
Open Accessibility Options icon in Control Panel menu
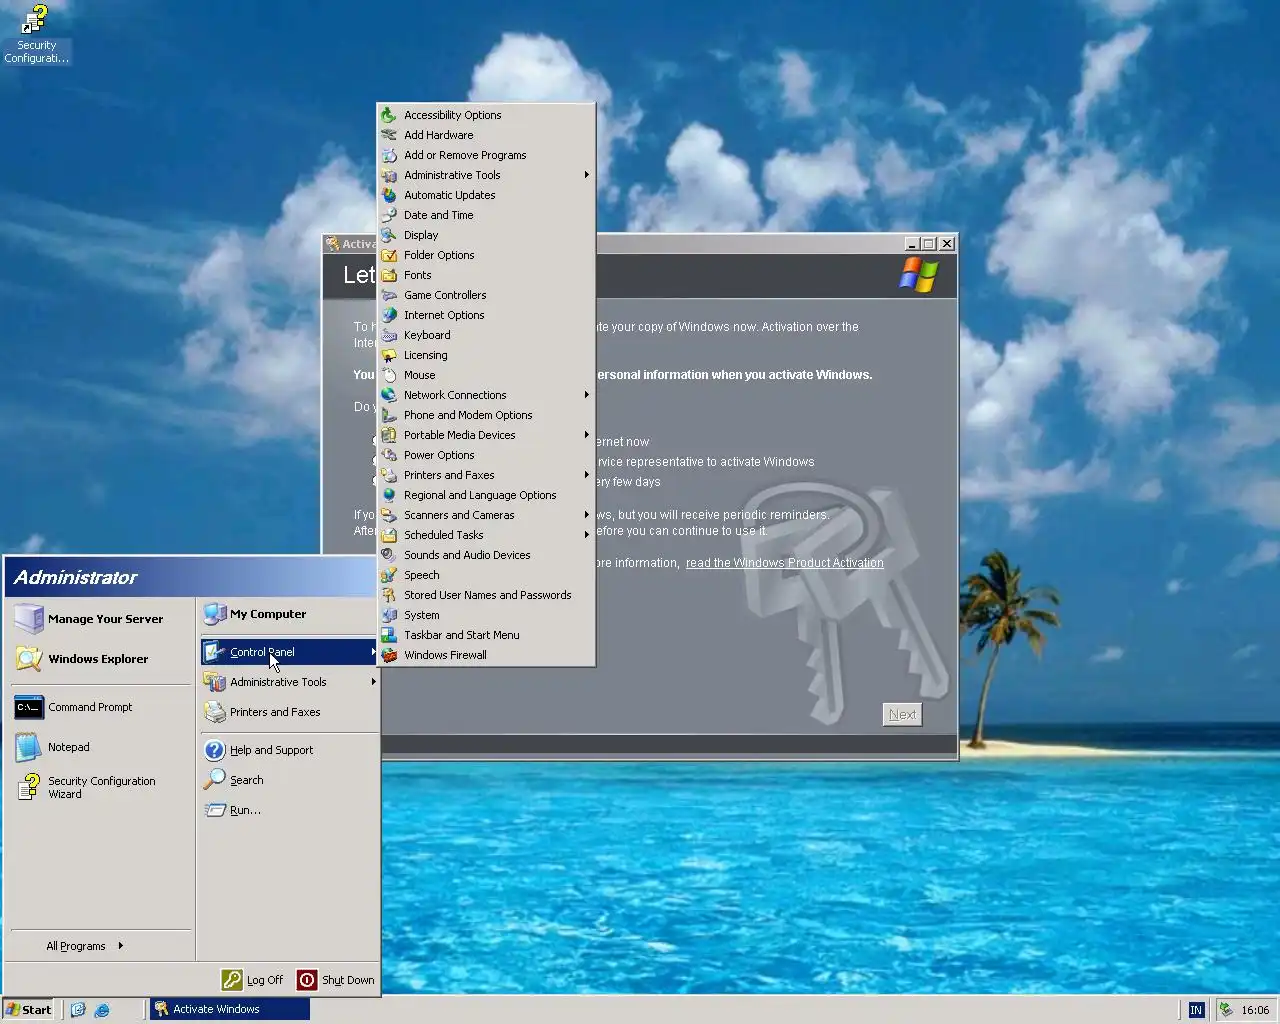pyautogui.click(x=389, y=115)
